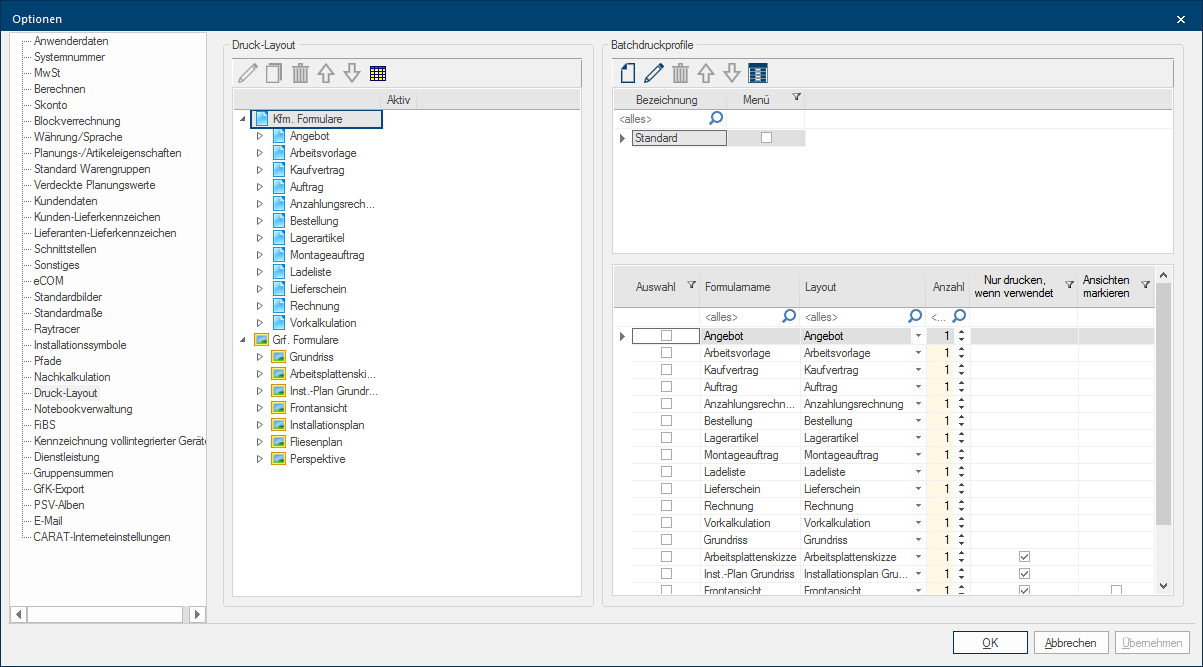
Task: Click the grid table icon in Druck-Layout toolbar
Action: point(377,73)
